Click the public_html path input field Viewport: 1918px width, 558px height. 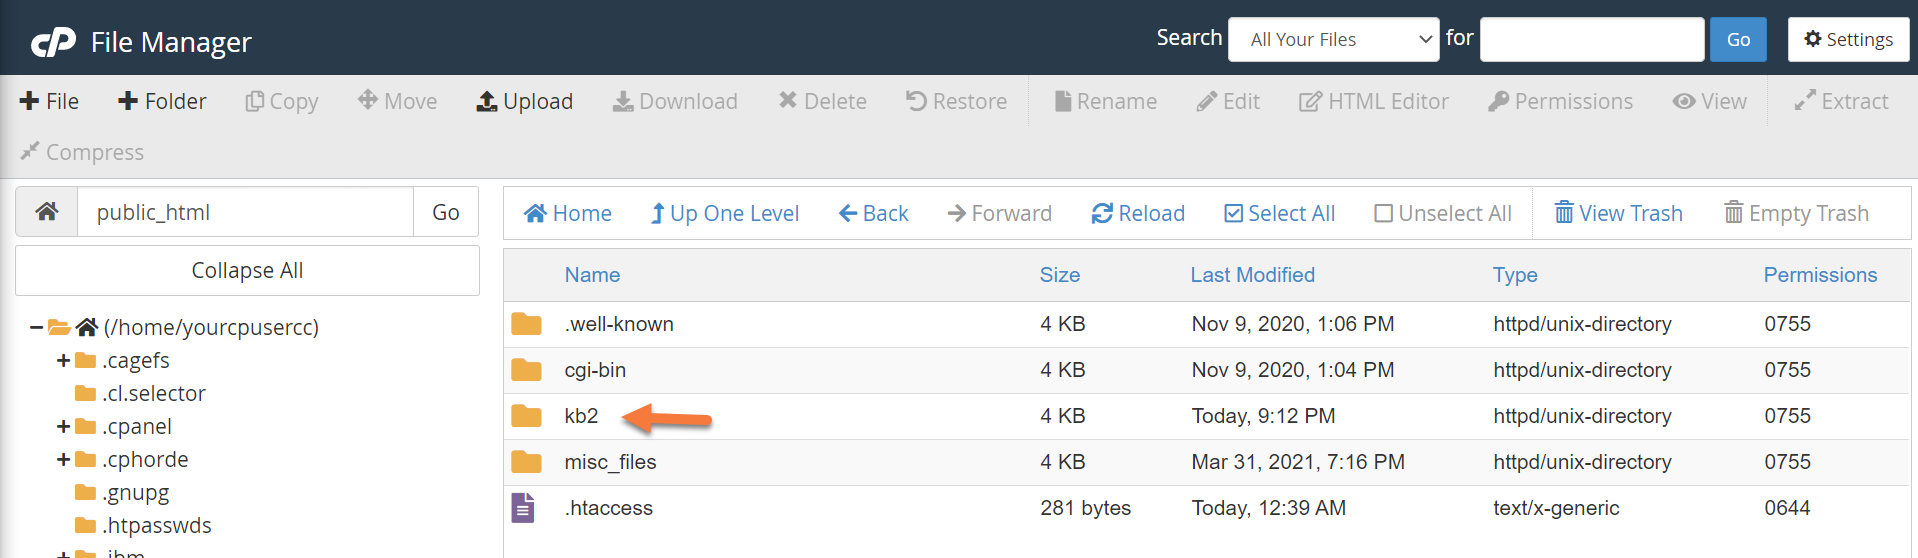245,212
